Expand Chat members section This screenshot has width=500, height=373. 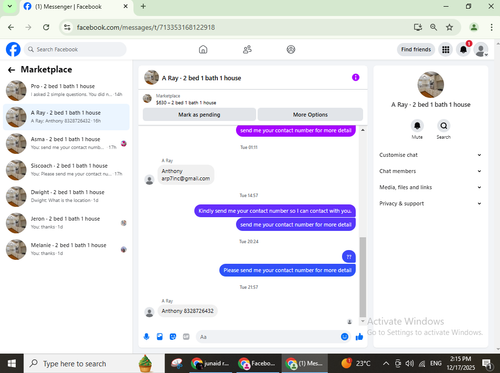pos(430,171)
